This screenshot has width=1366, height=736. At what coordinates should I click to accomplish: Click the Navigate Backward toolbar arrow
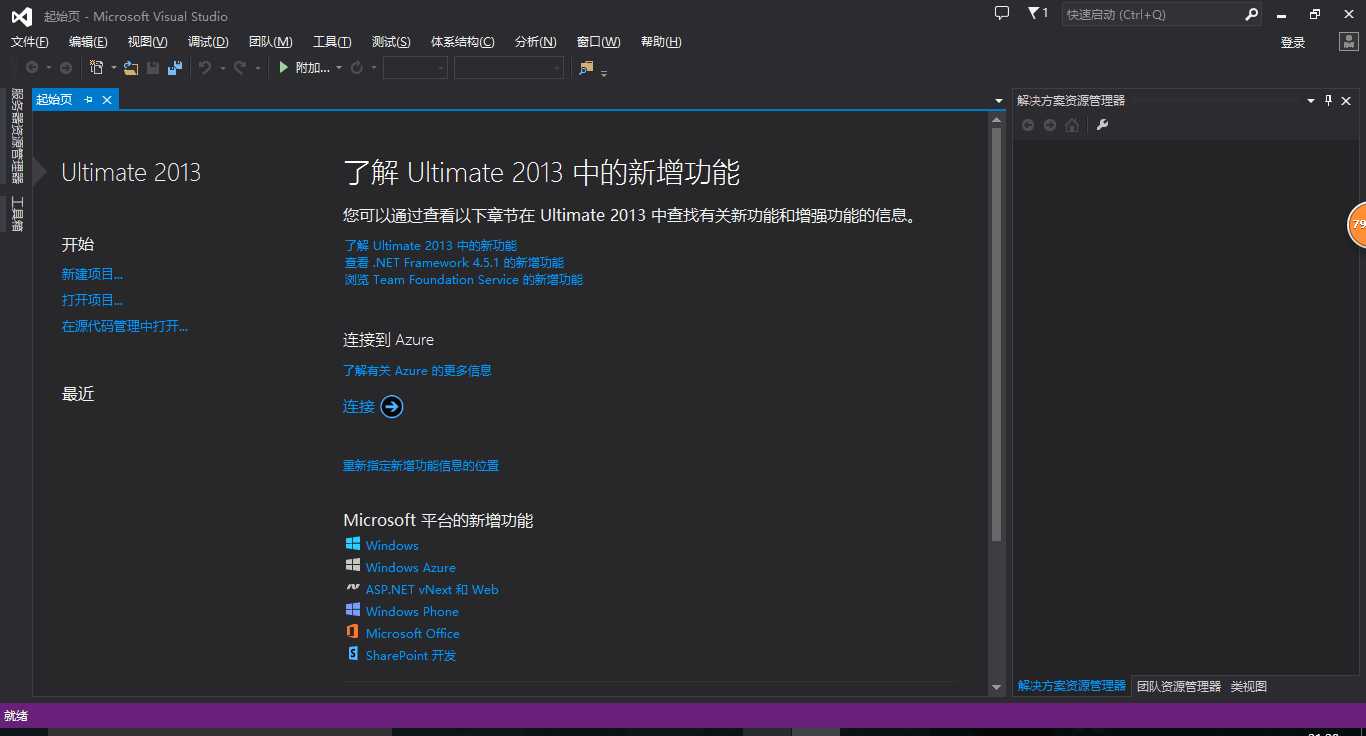point(32,67)
